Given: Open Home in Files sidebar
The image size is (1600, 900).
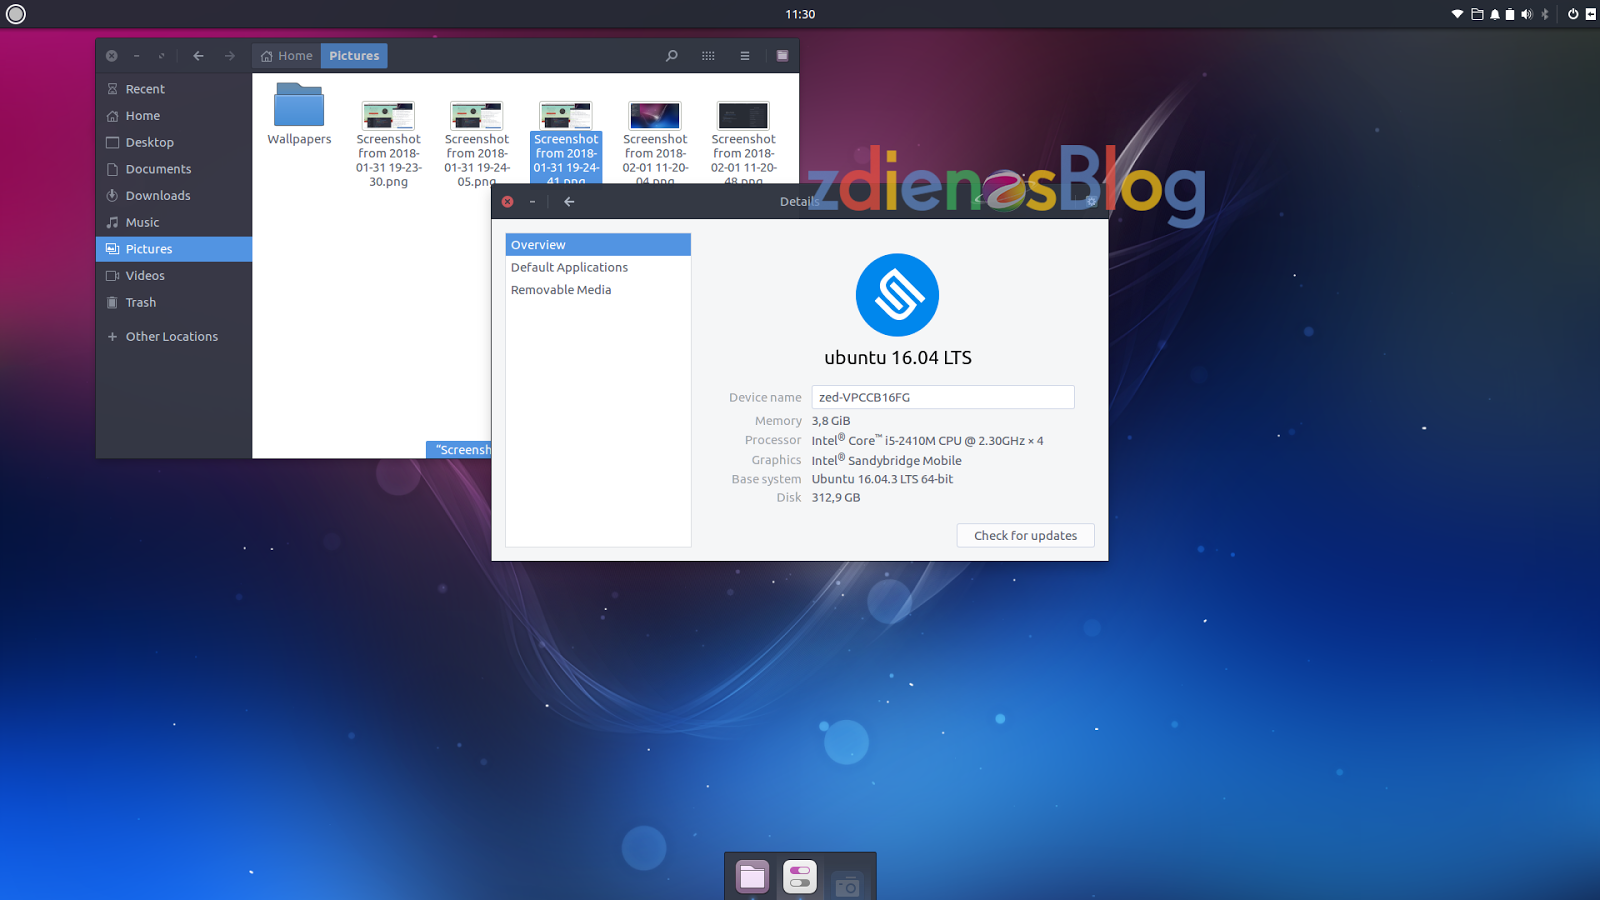Looking at the screenshot, I should [174, 116].
